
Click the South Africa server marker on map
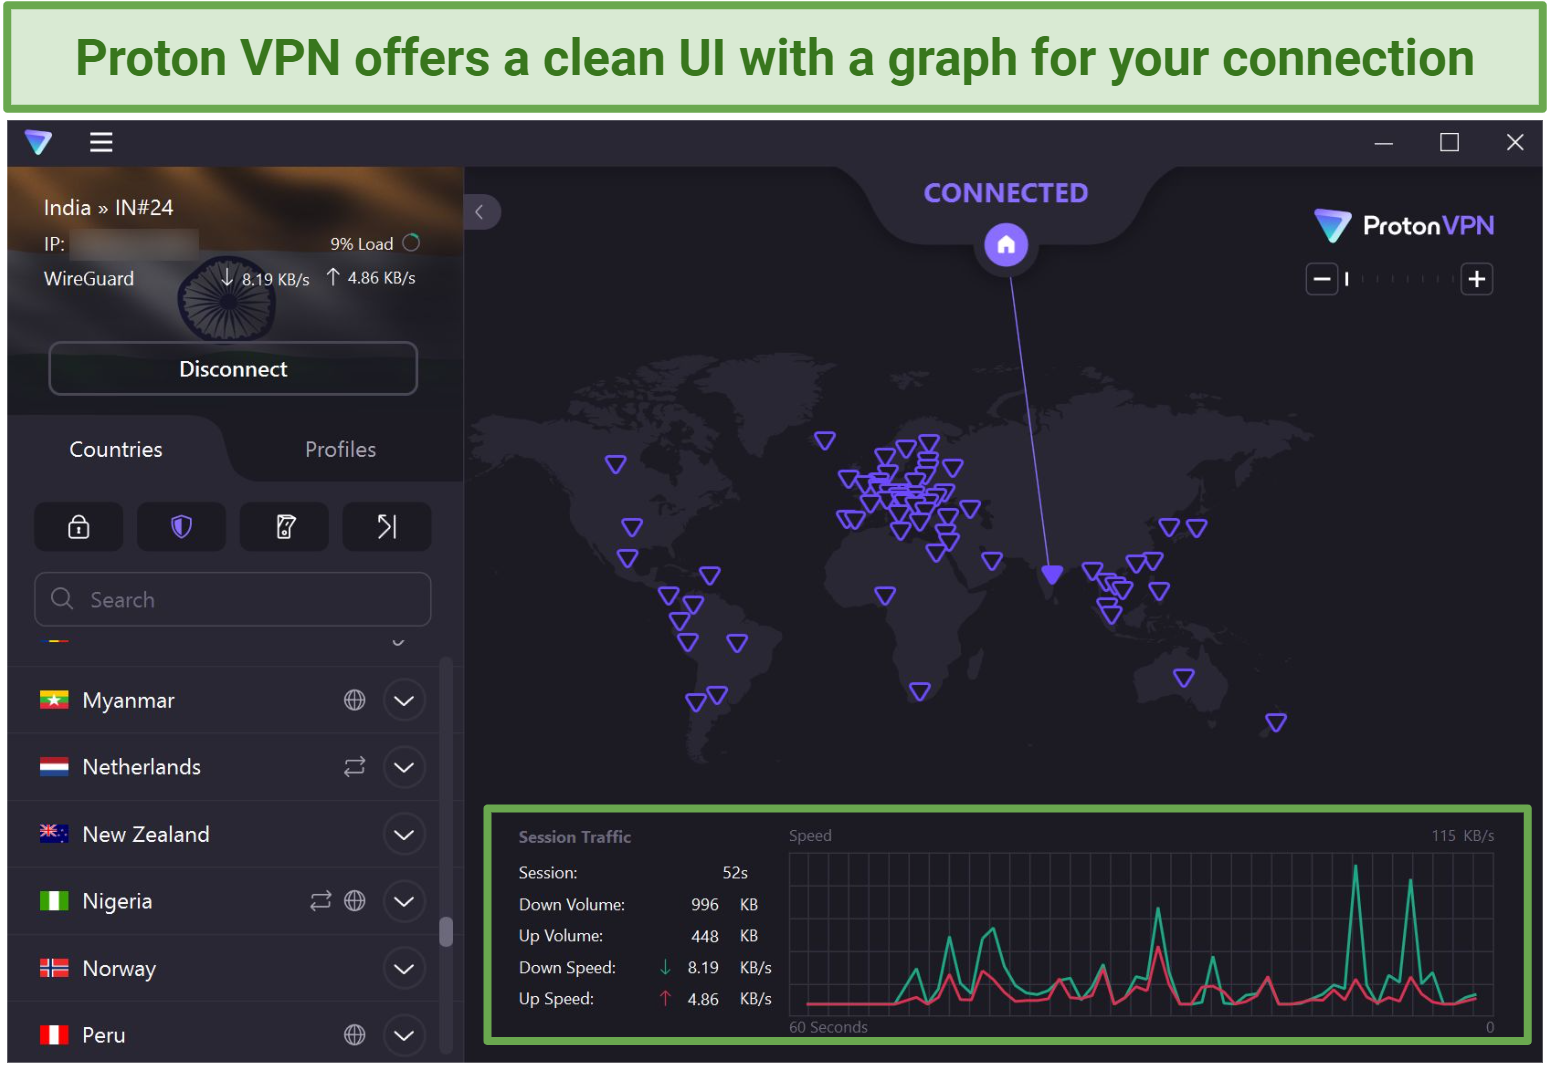pos(920,691)
